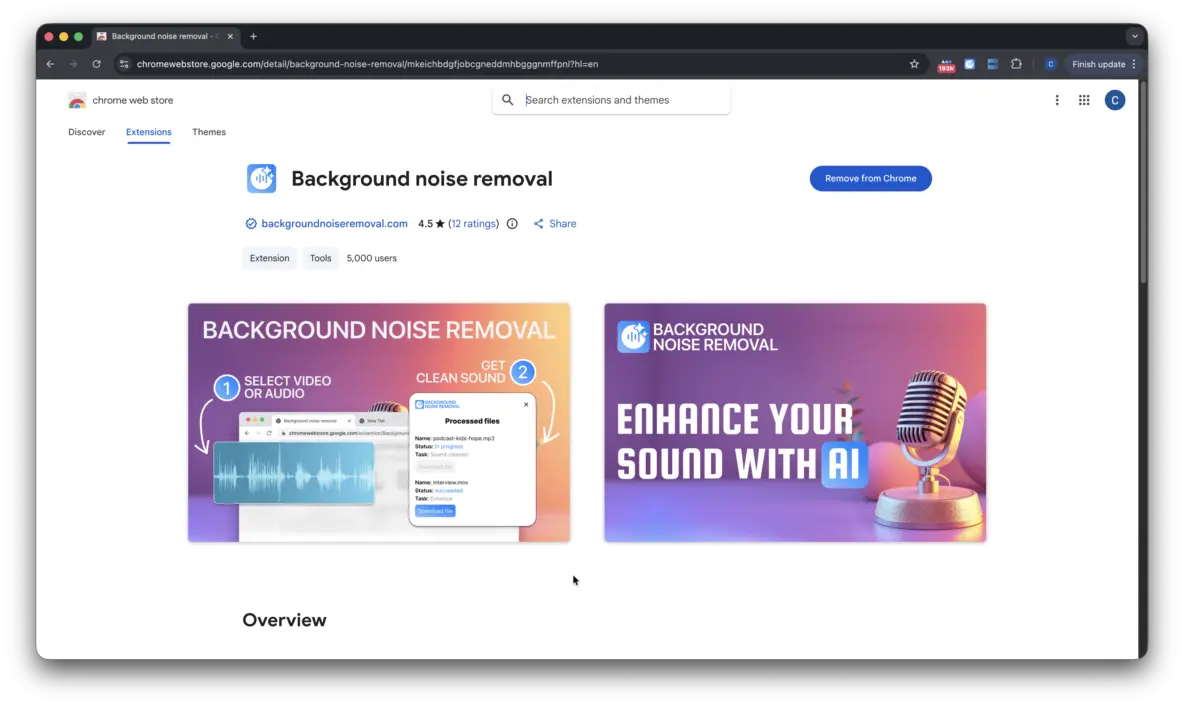Open the ratings info icon
The image size is (1184, 707).
(512, 224)
